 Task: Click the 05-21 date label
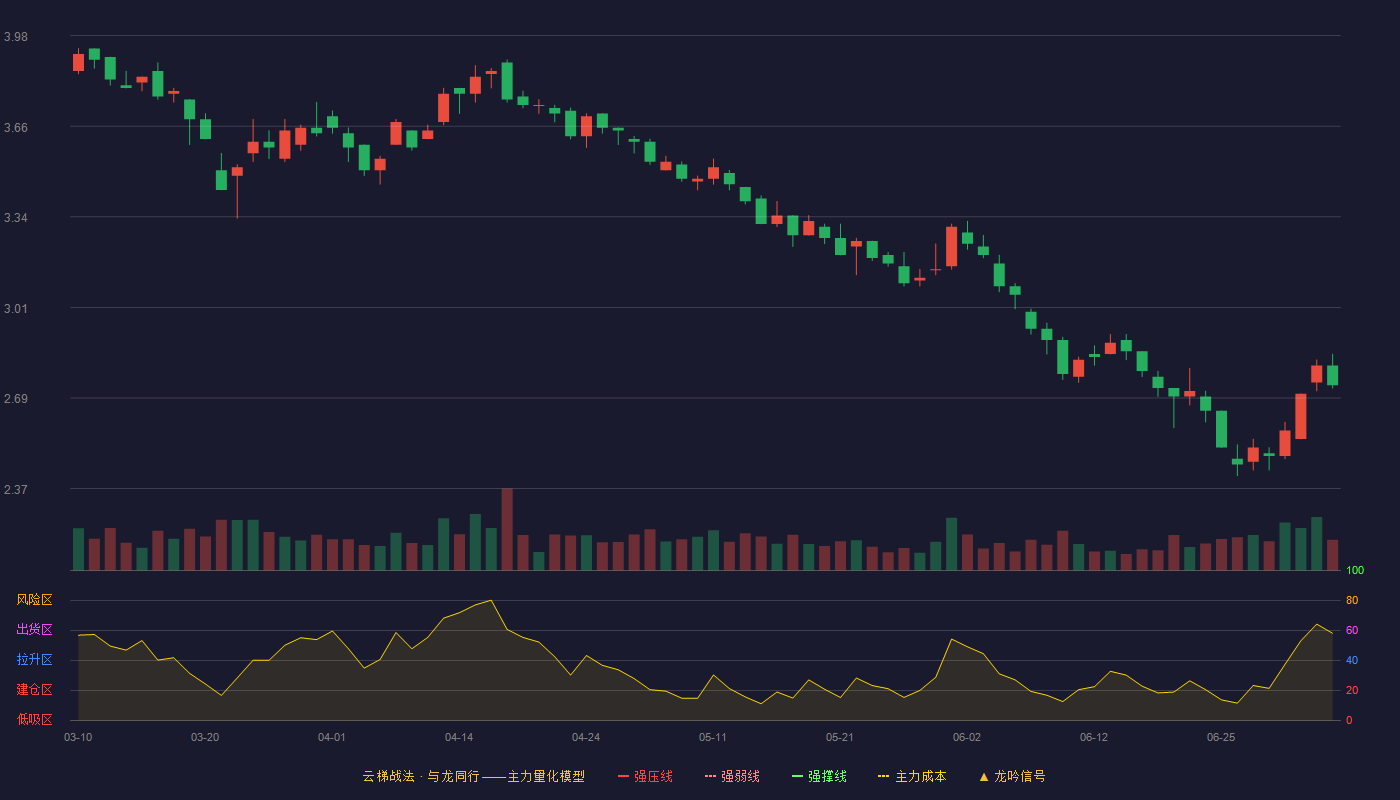(x=840, y=737)
